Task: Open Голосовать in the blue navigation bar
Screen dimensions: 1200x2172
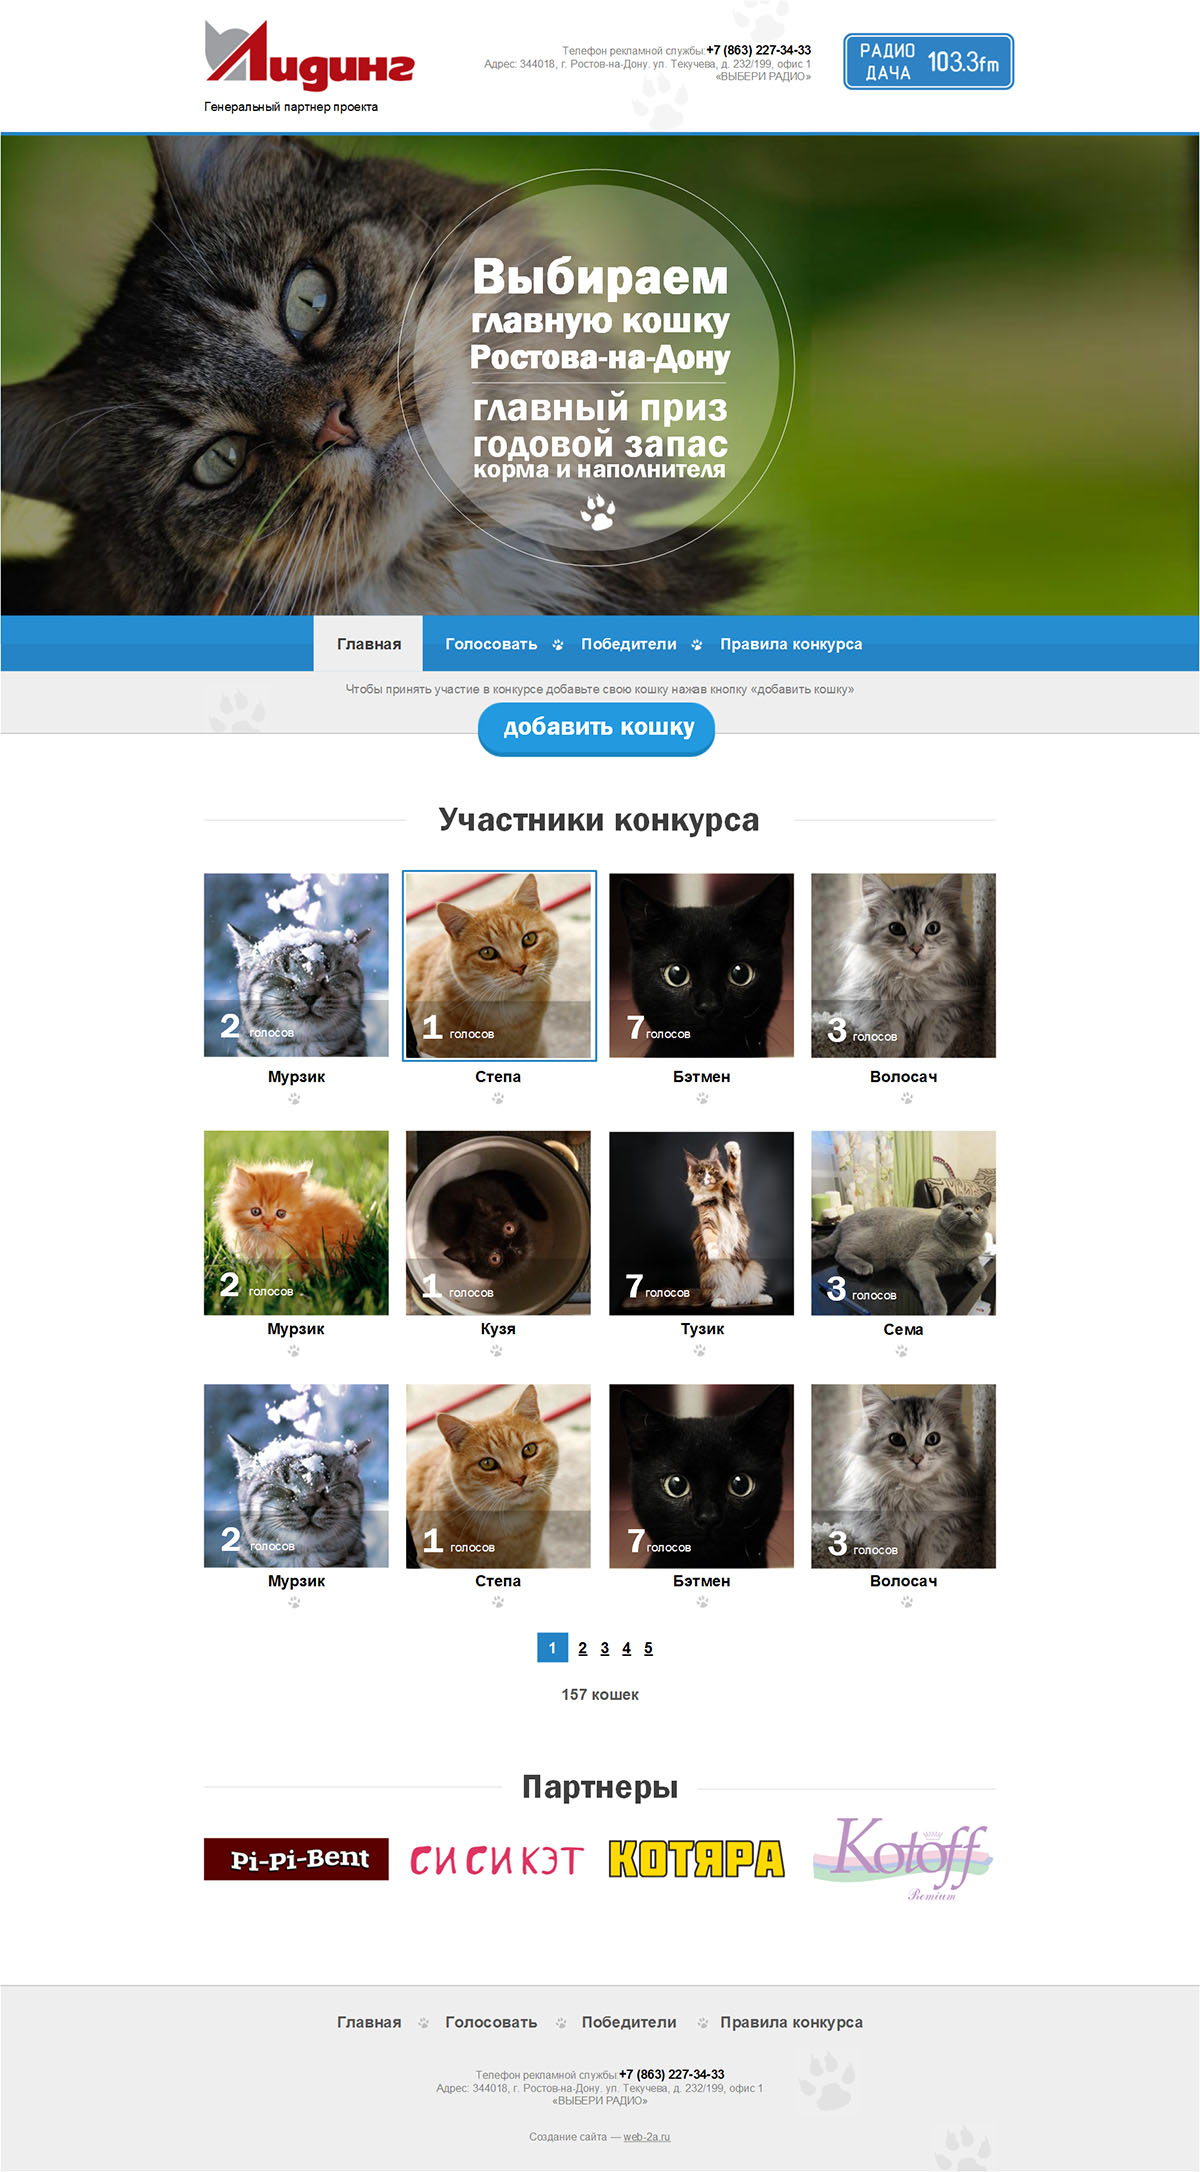Action: click(491, 644)
